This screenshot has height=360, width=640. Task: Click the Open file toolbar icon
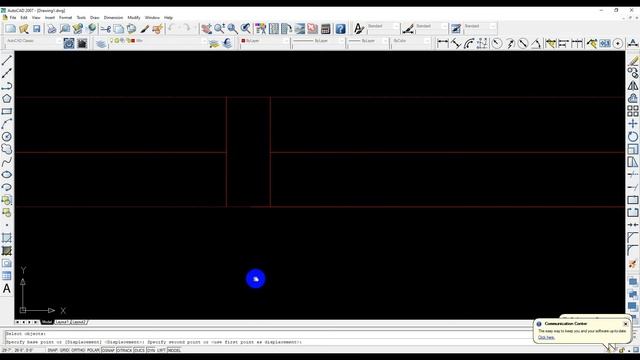point(24,29)
